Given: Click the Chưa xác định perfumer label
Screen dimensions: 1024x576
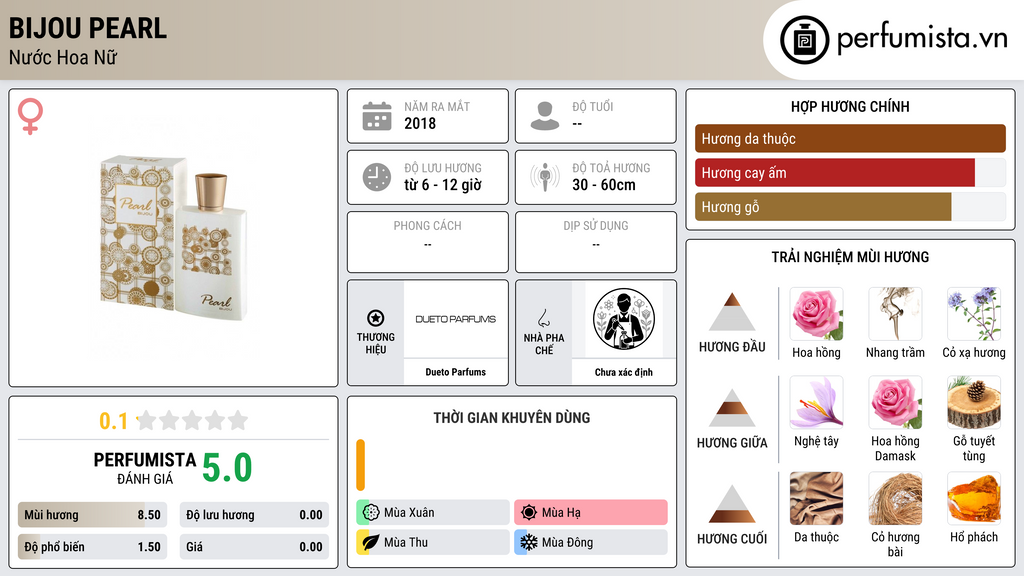Looking at the screenshot, I should 624,372.
